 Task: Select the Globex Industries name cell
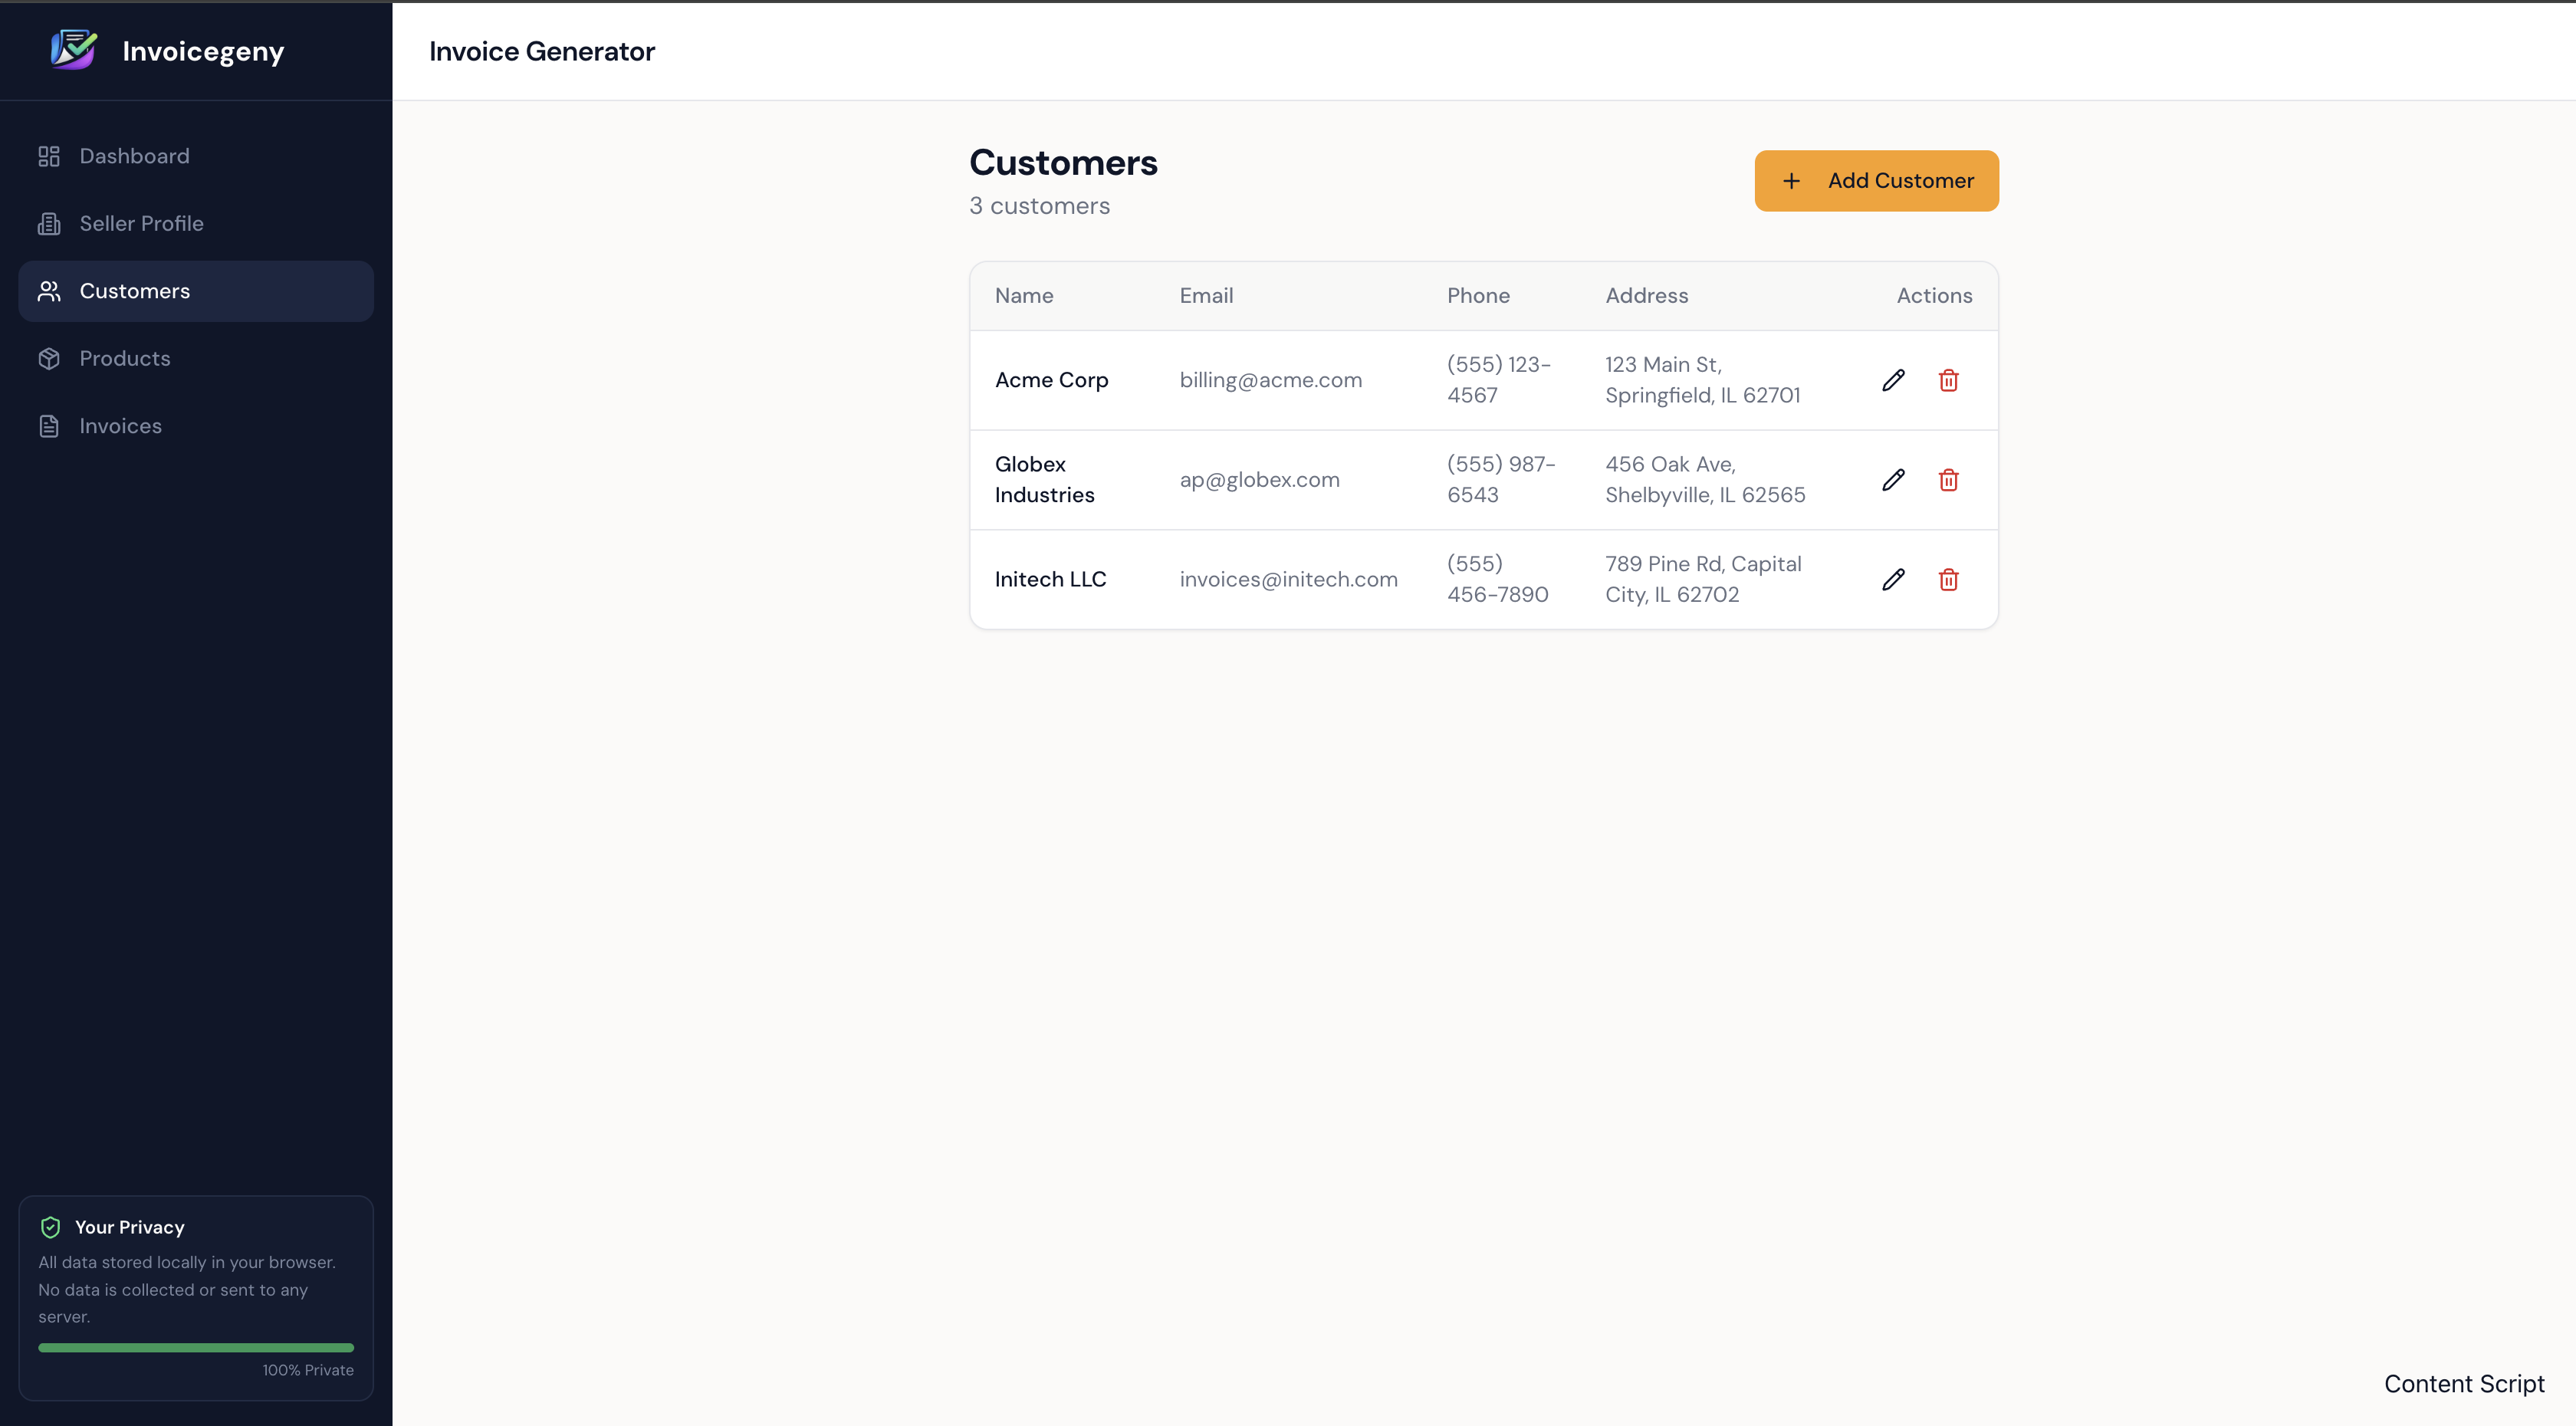pyautogui.click(x=1044, y=480)
